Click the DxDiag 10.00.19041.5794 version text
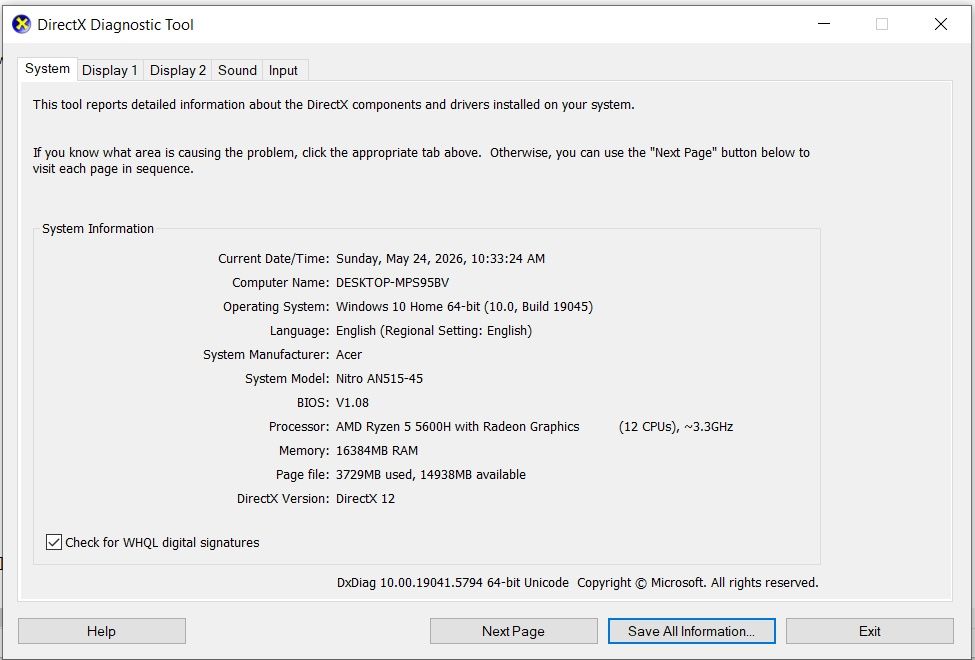The image size is (975, 660). [x=453, y=583]
